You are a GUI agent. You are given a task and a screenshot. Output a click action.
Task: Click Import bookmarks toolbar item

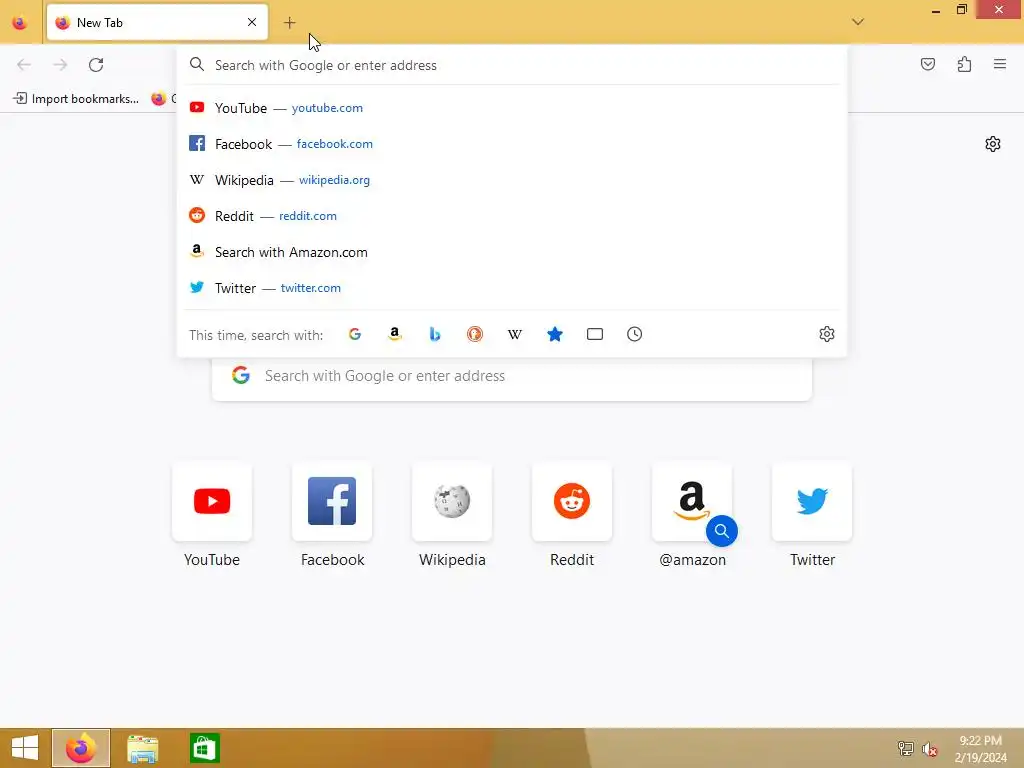tap(76, 99)
